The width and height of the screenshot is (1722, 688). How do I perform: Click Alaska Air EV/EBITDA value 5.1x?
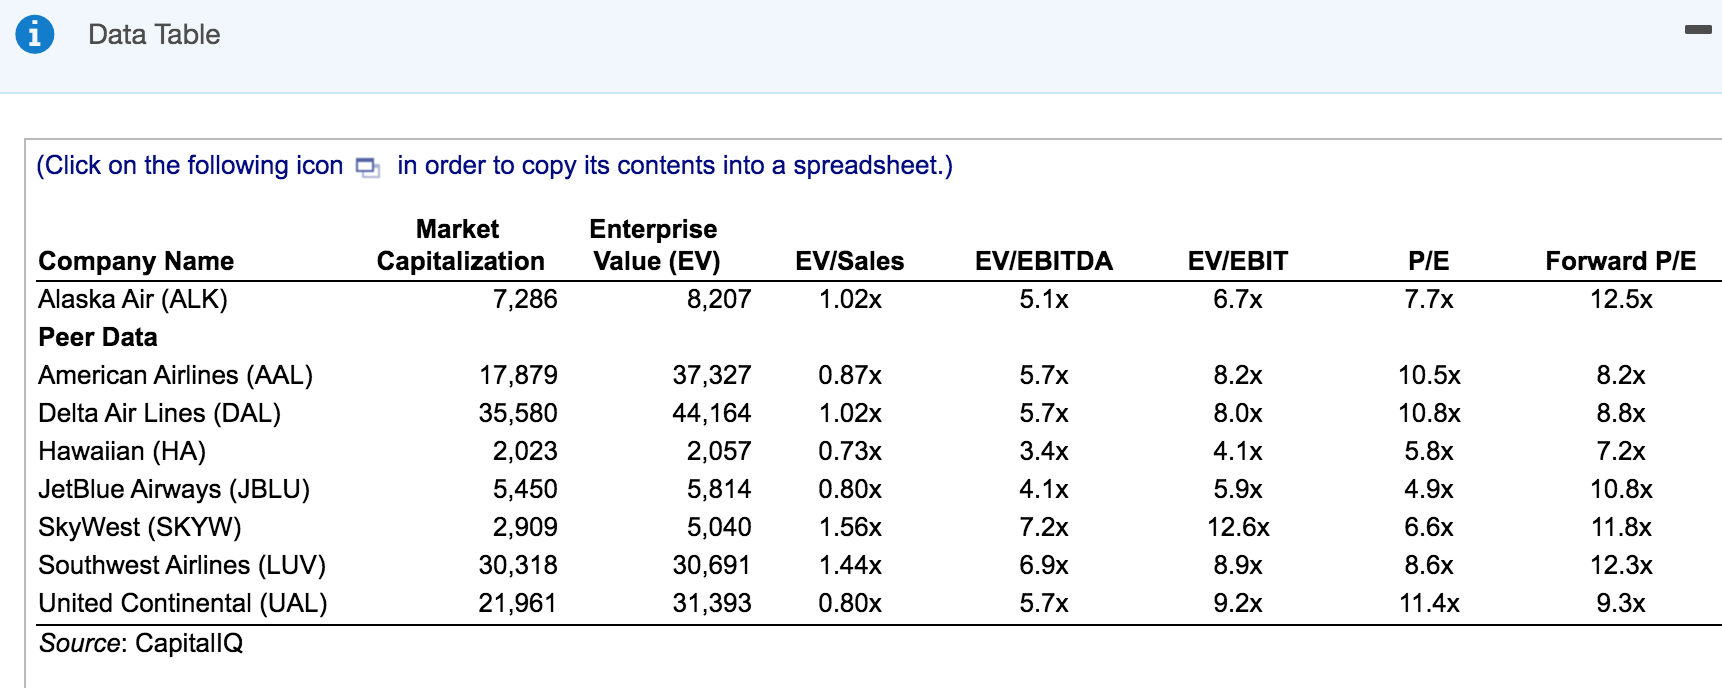[1044, 299]
